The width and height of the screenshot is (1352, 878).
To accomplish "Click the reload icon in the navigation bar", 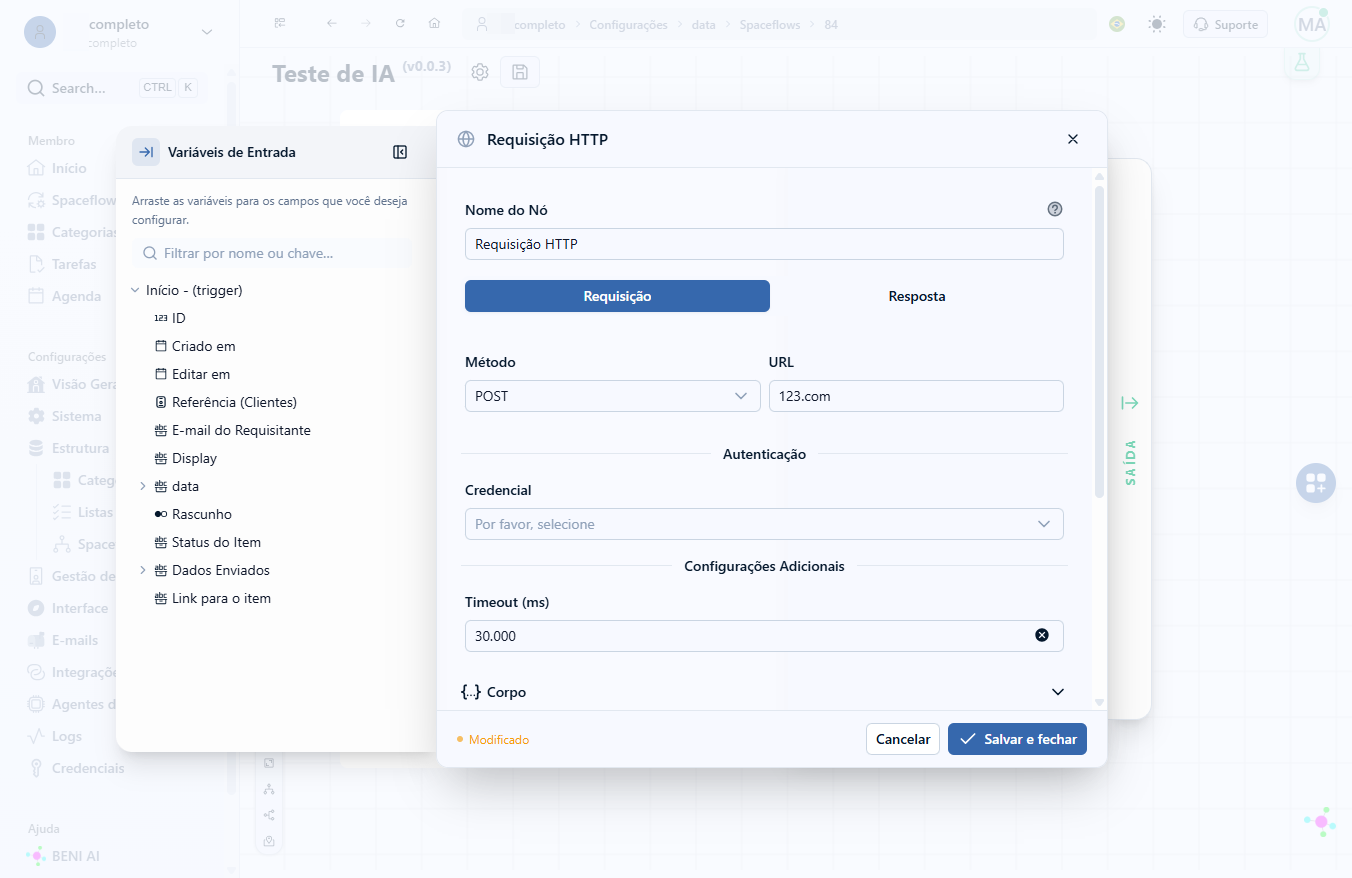I will [400, 23].
